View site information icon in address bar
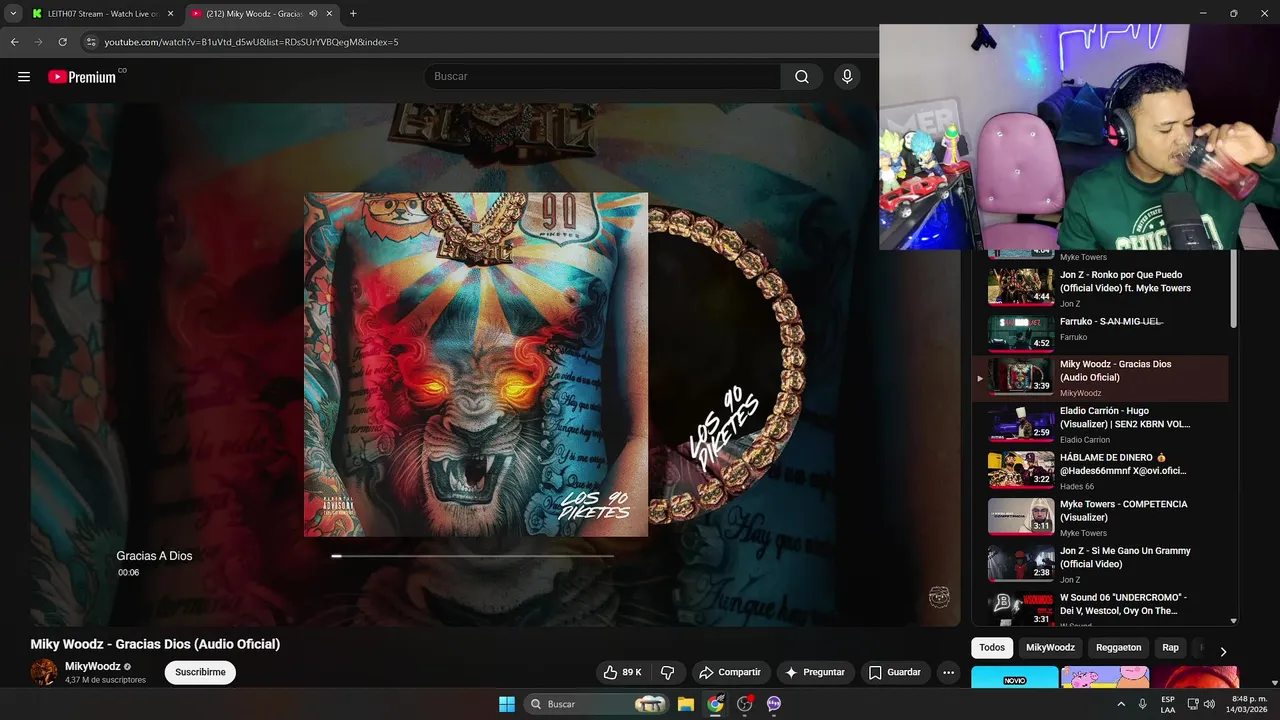 tap(91, 42)
